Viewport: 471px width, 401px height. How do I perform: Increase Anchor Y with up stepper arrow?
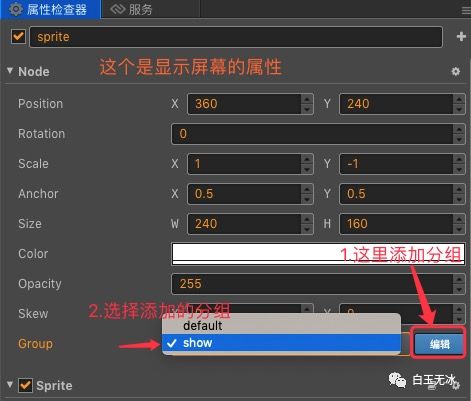point(459,189)
